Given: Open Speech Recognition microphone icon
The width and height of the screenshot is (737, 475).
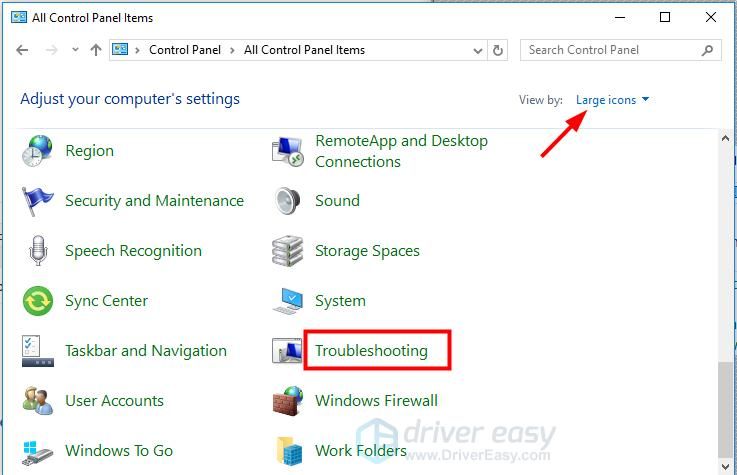Looking at the screenshot, I should (x=38, y=251).
